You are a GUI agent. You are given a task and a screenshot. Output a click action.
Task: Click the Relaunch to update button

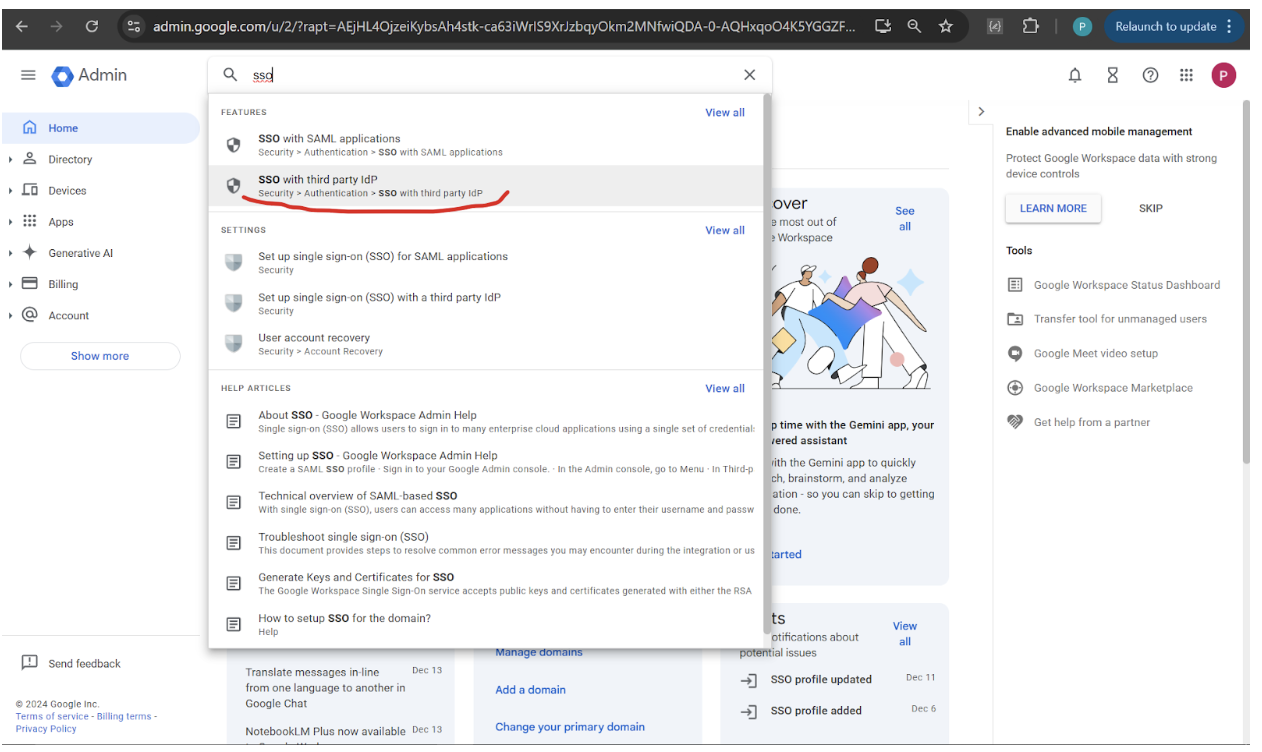[x=1166, y=27]
